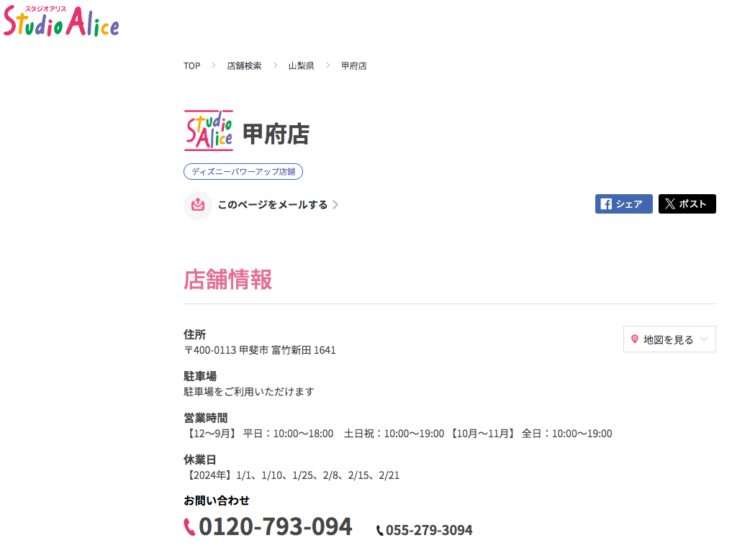Select text 駐車場をご利用いただけます
Screen dimensions: 750x548
[249, 392]
